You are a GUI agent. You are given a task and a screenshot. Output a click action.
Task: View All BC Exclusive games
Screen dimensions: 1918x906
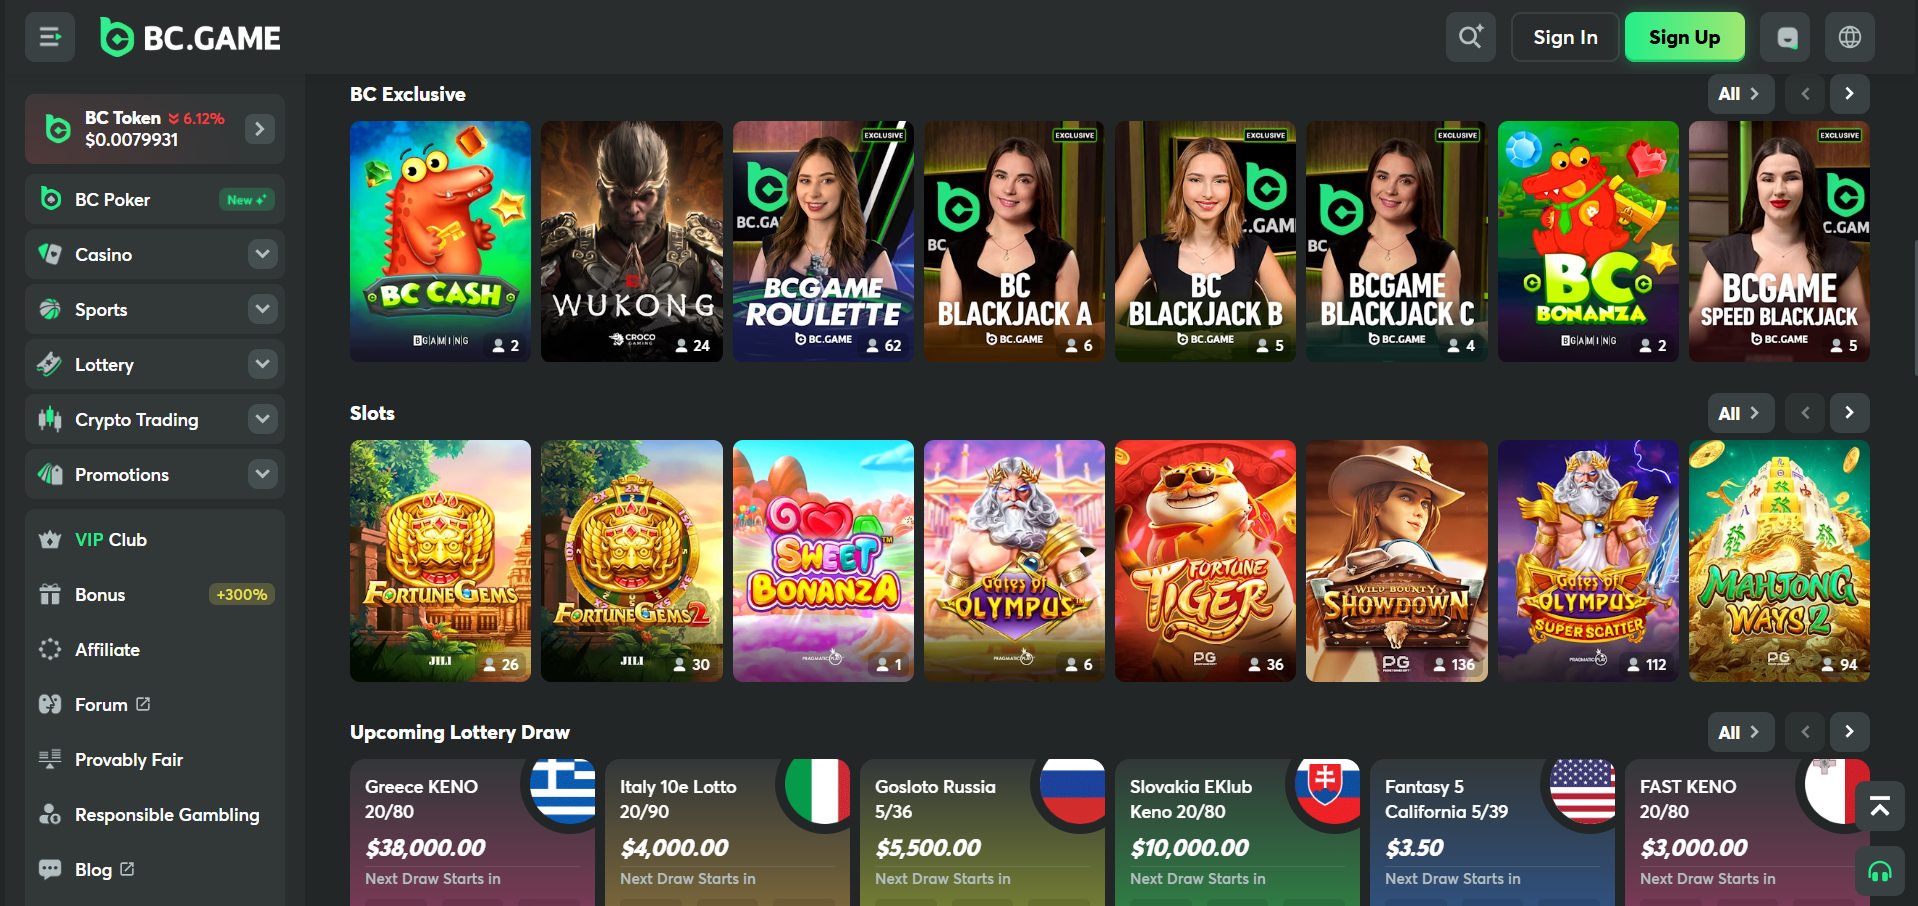(x=1740, y=94)
